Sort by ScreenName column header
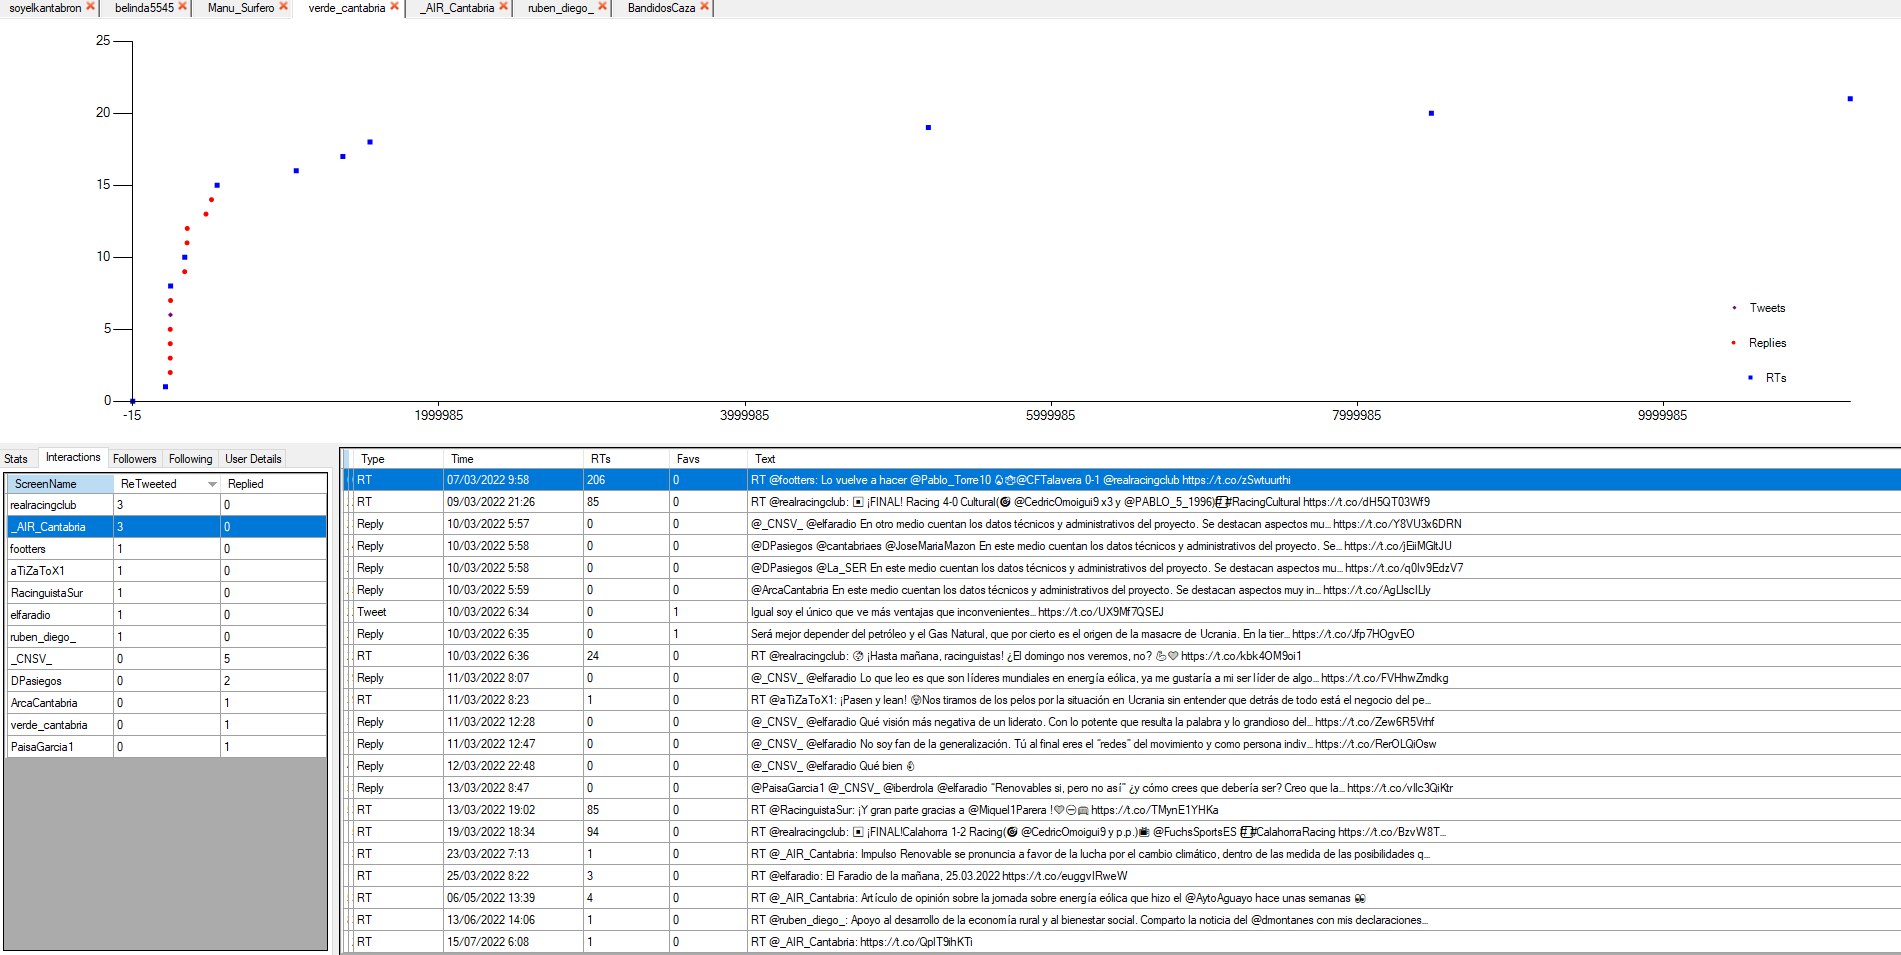The width and height of the screenshot is (1901, 955). point(60,484)
